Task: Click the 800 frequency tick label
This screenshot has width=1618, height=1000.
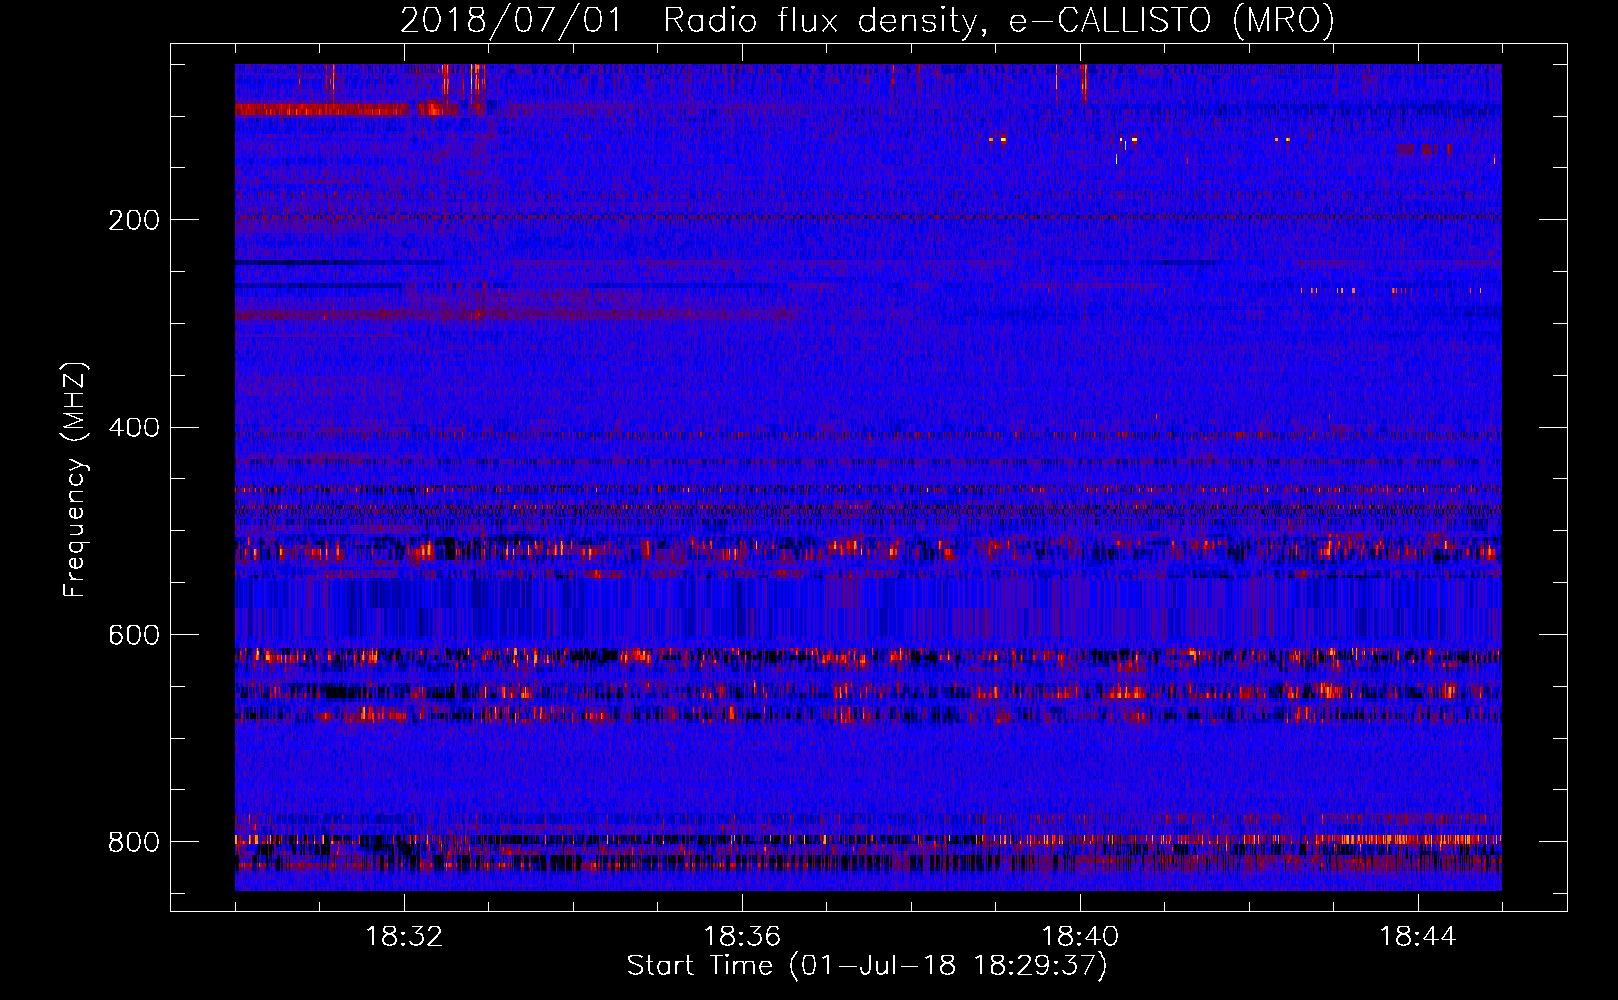Action: pos(133,842)
